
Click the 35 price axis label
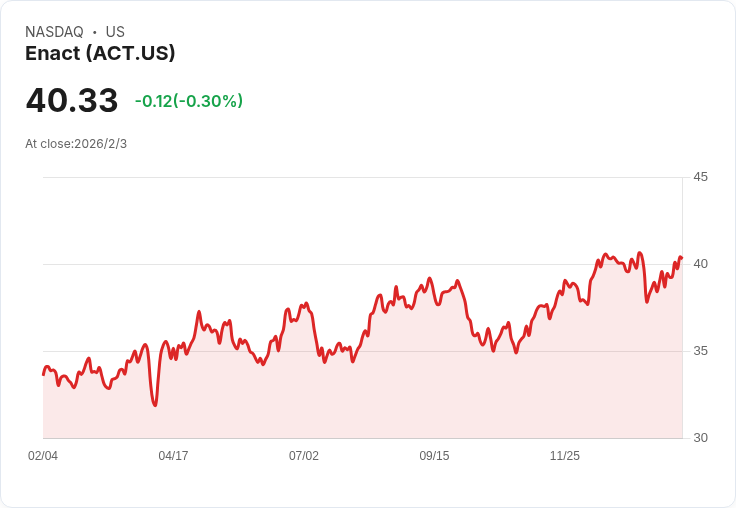700,351
